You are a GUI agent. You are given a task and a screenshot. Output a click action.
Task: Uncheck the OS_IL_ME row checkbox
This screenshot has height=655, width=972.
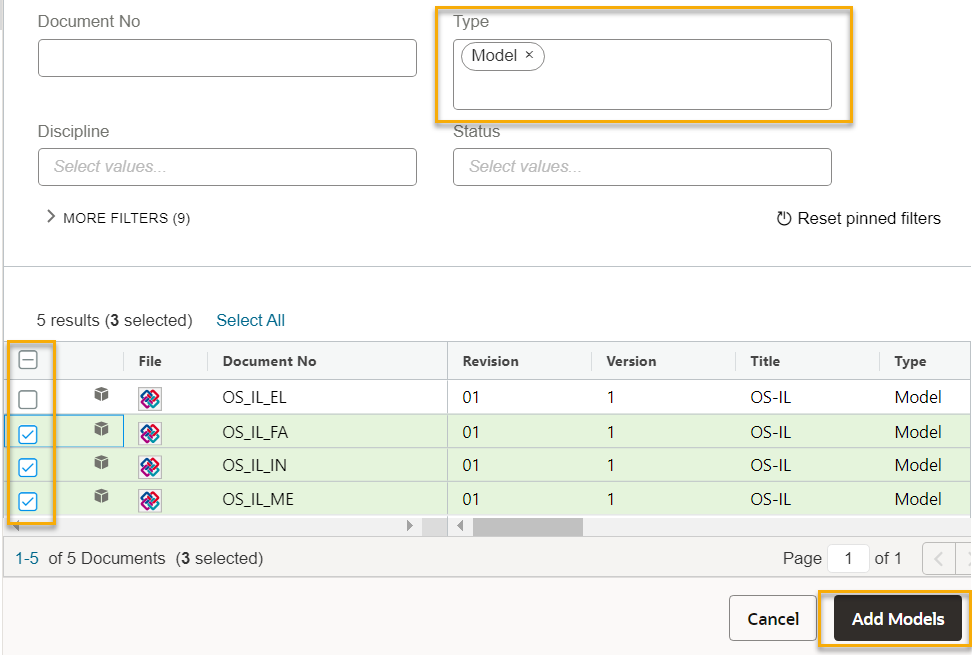click(28, 501)
